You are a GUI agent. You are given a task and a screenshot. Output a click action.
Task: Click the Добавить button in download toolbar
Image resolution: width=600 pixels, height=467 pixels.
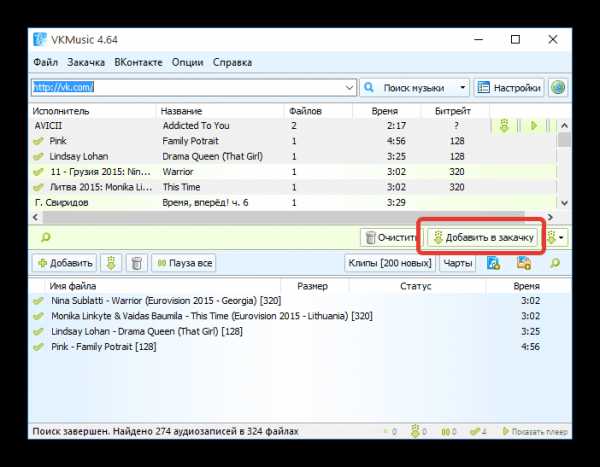64,263
